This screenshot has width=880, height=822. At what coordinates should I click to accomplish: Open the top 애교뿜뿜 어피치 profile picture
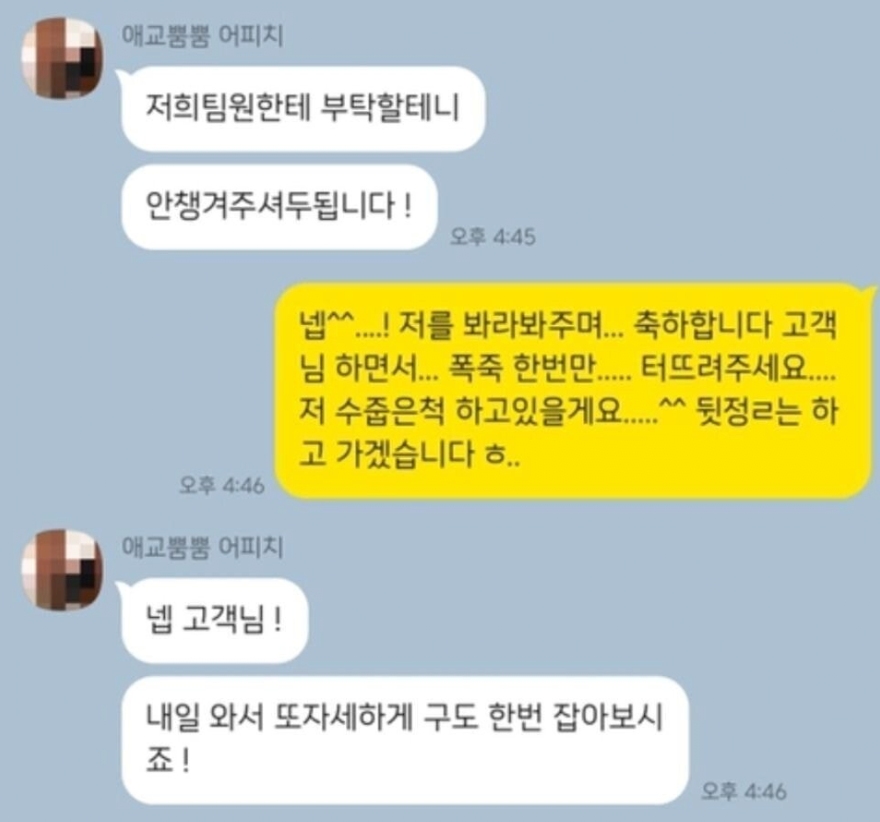click(62, 58)
